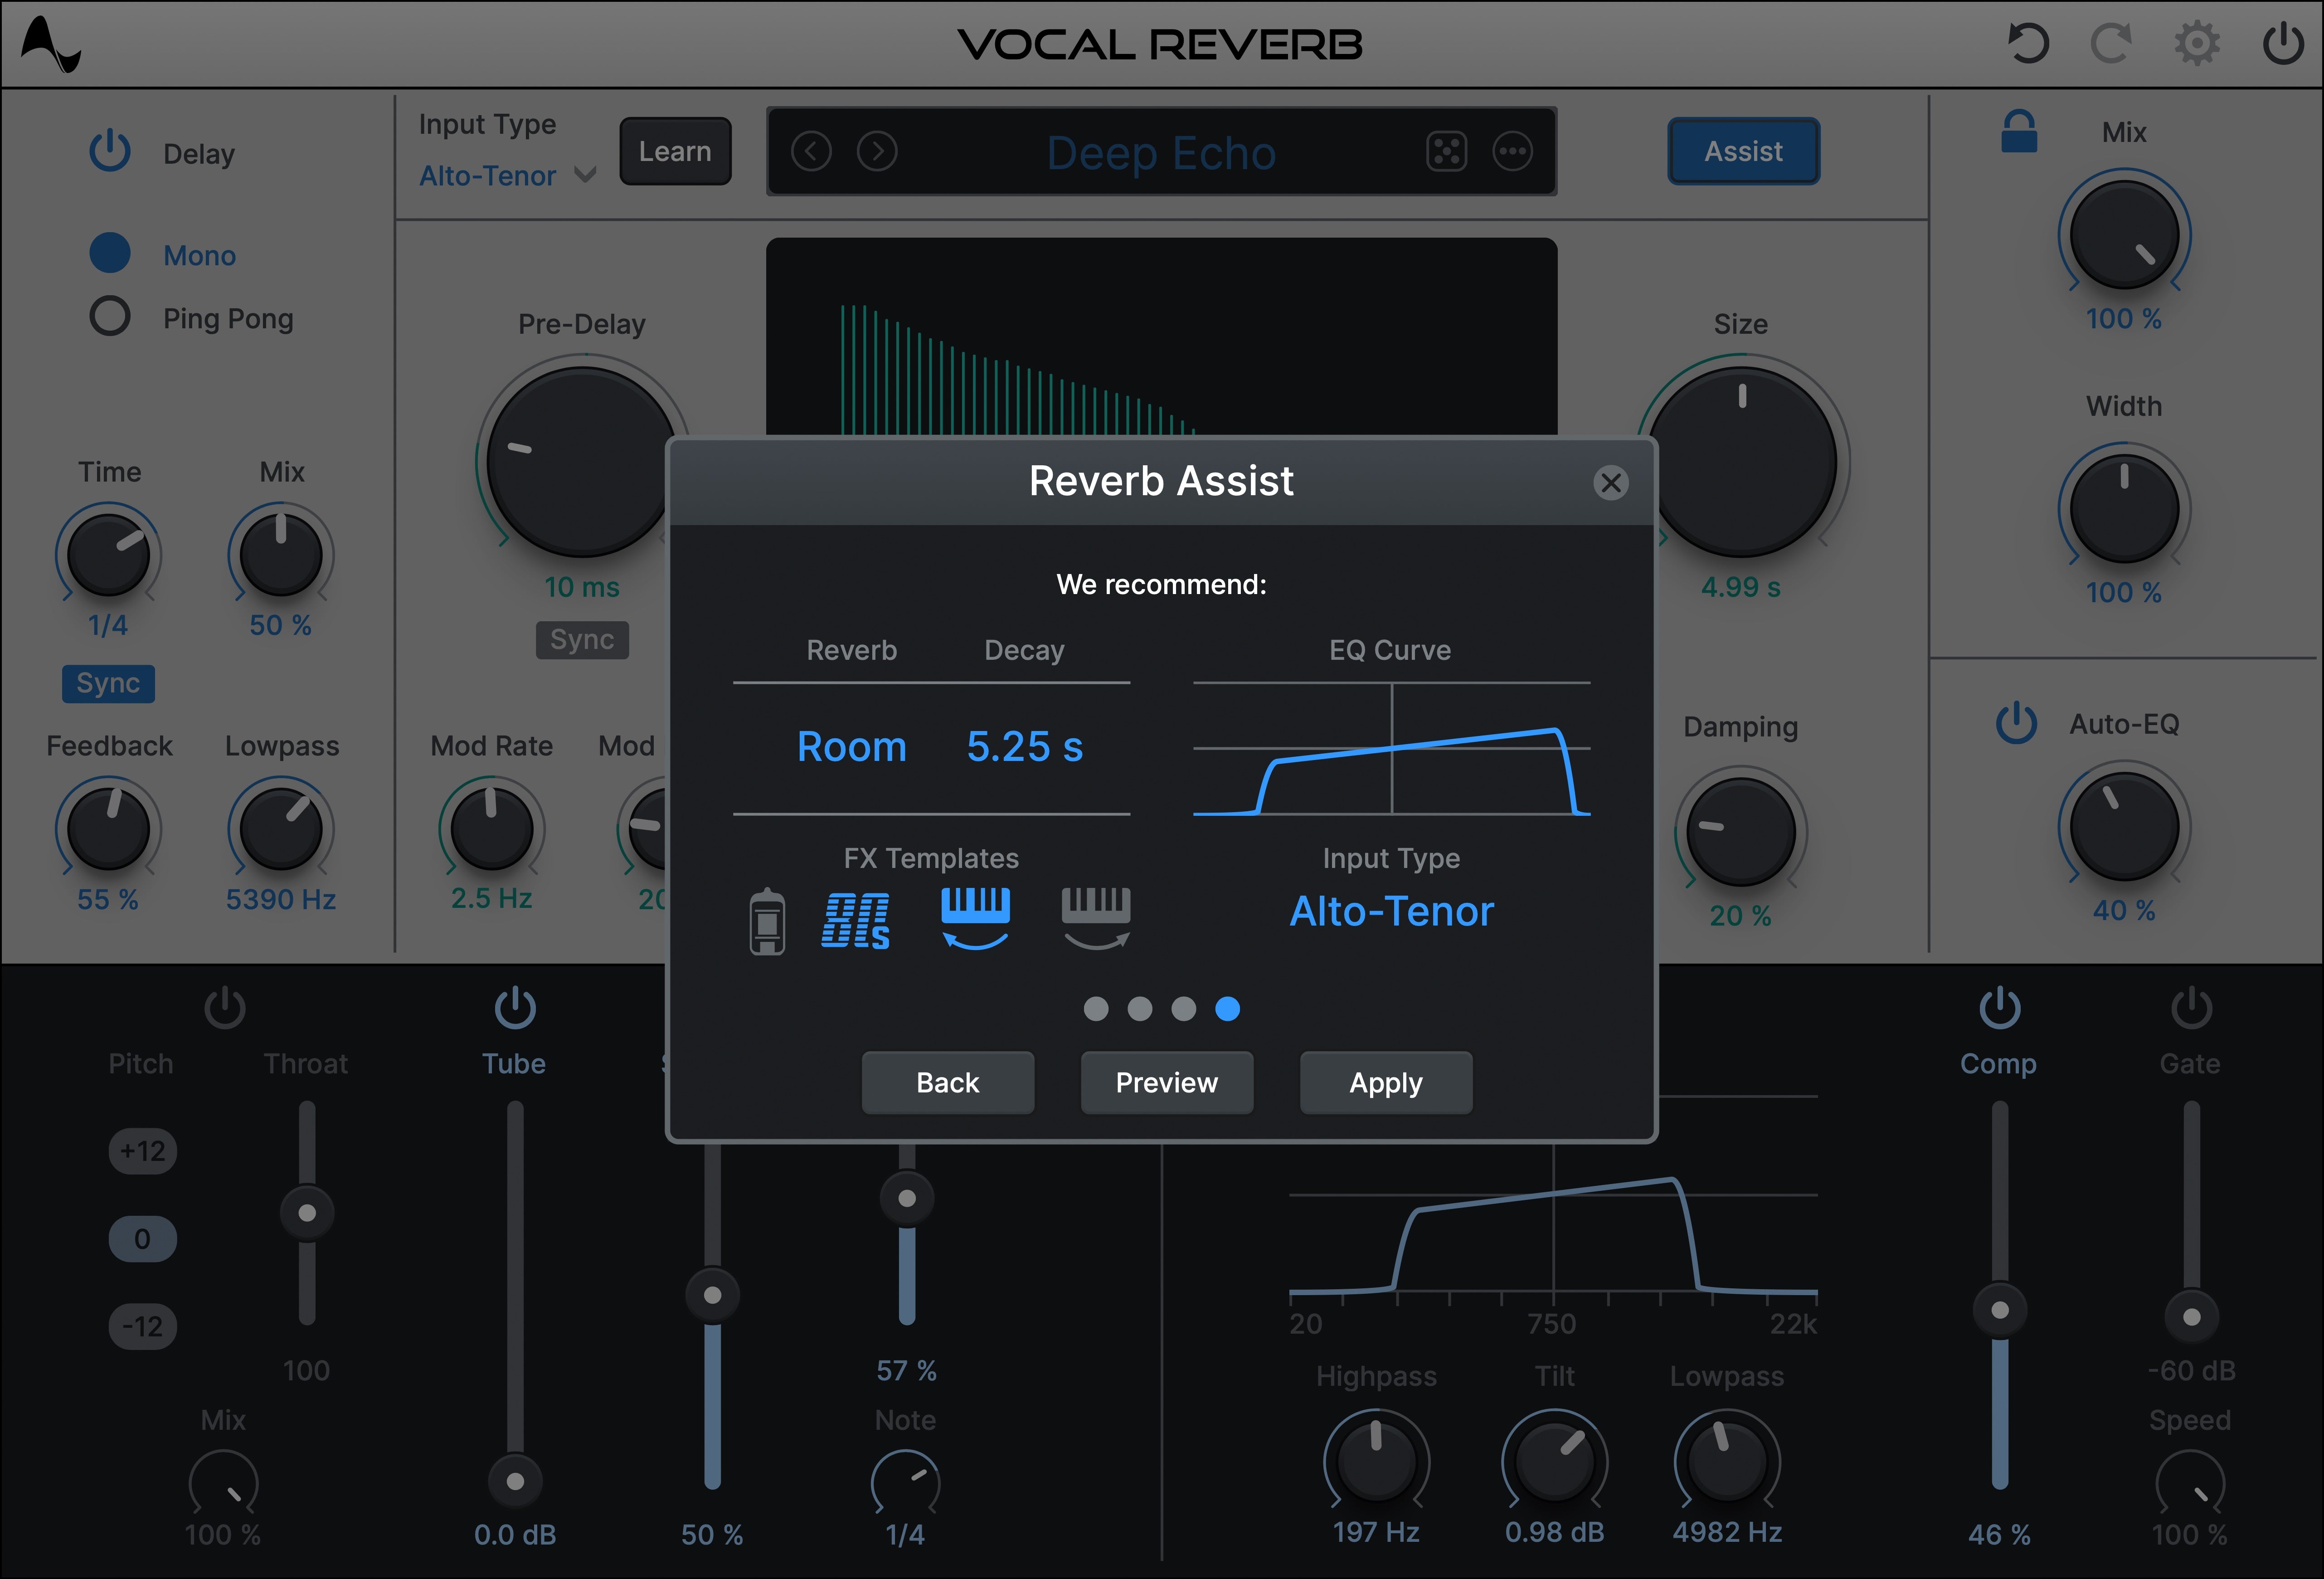
Task: Open the preset options ellipsis menu
Action: pyautogui.click(x=1512, y=152)
